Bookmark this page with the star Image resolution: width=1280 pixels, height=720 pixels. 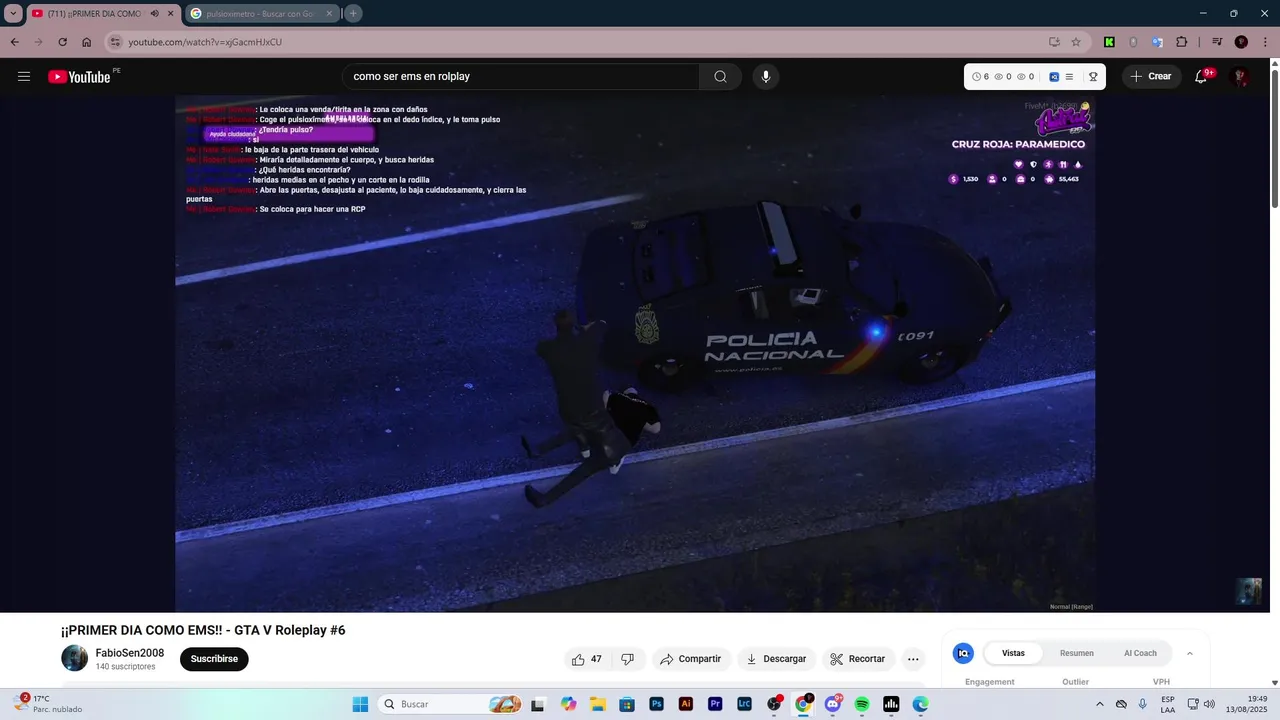pos(1076,42)
